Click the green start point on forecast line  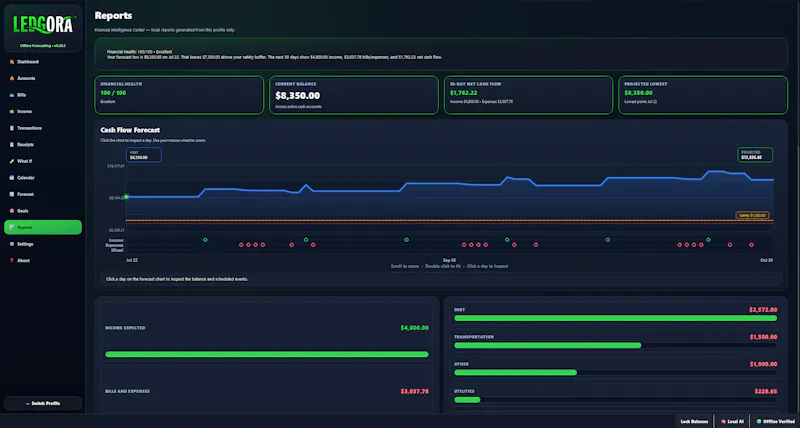[x=127, y=197]
